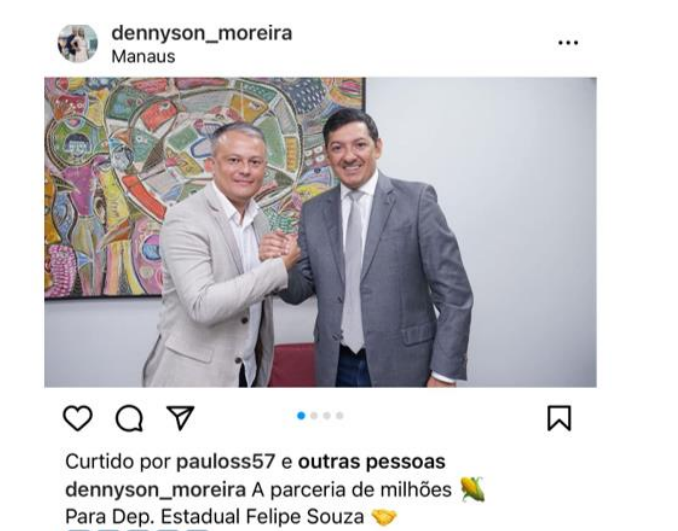This screenshot has height=531, width=678.
Task: Jump to third carousel dot indicator
Action: click(327, 416)
